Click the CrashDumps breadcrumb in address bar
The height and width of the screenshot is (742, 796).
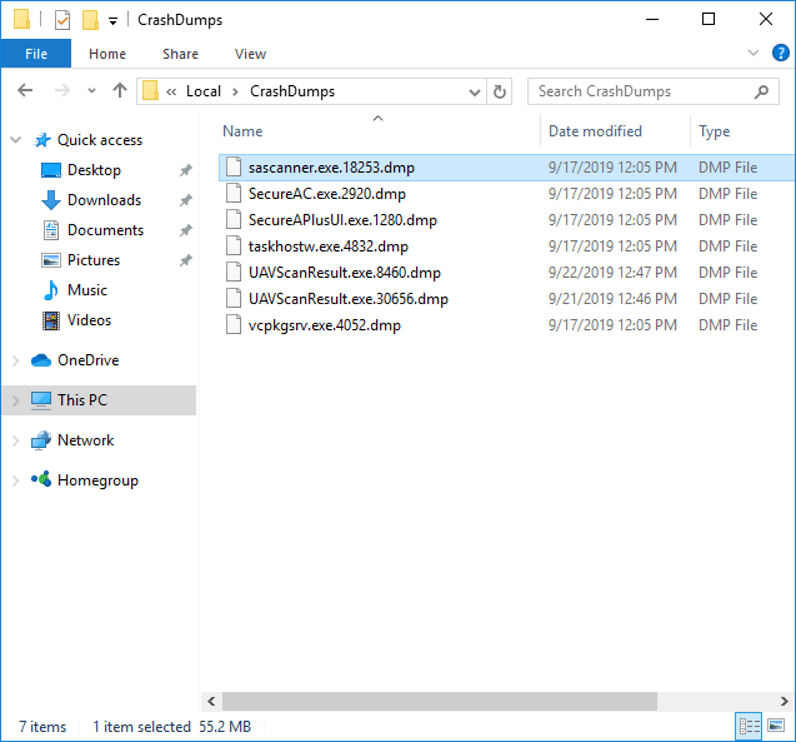coord(292,91)
